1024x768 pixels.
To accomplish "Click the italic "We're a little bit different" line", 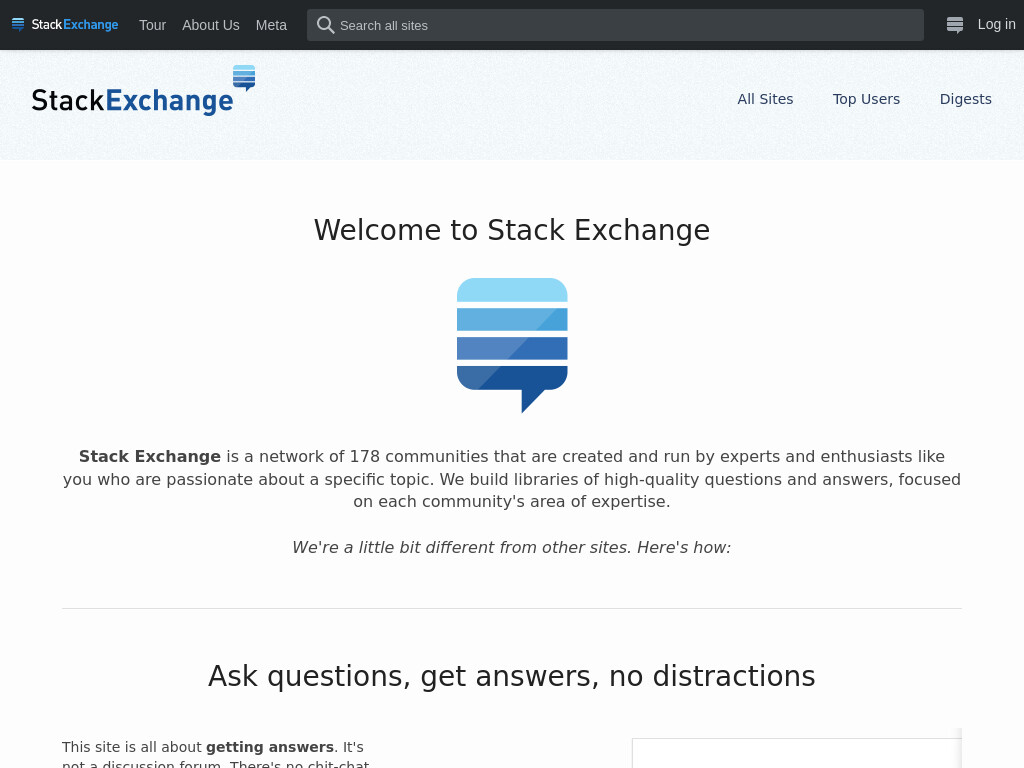I will (x=511, y=547).
